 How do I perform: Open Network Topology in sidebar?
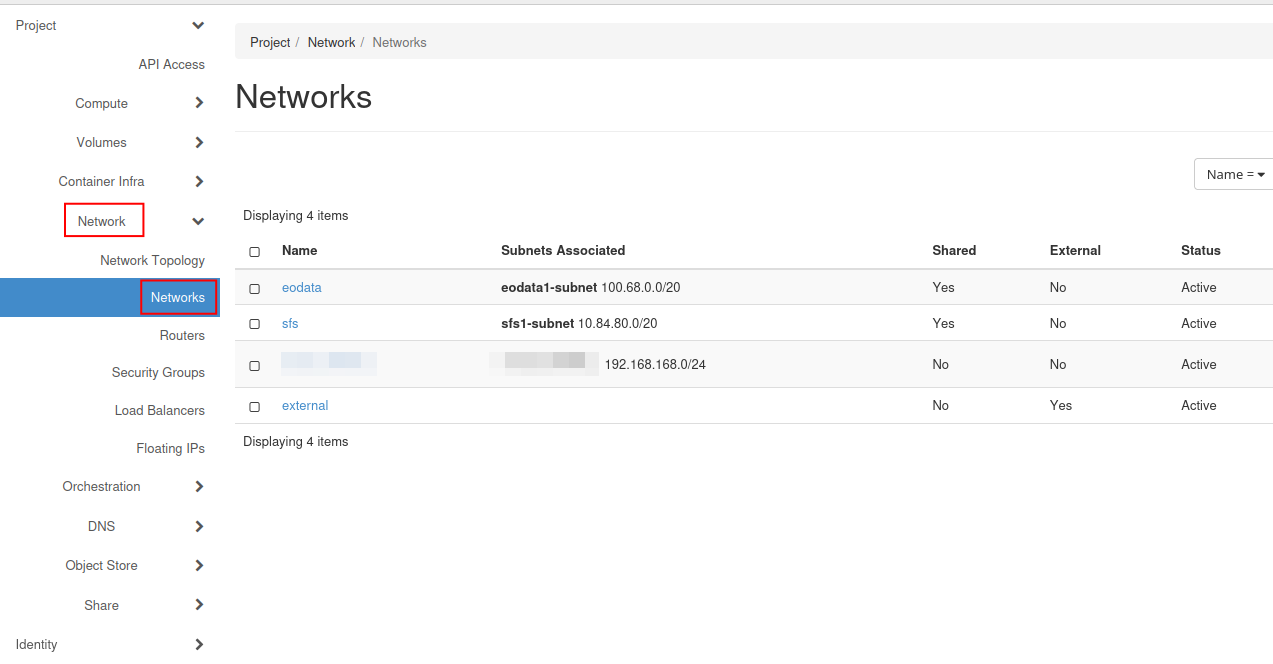pyautogui.click(x=152, y=260)
